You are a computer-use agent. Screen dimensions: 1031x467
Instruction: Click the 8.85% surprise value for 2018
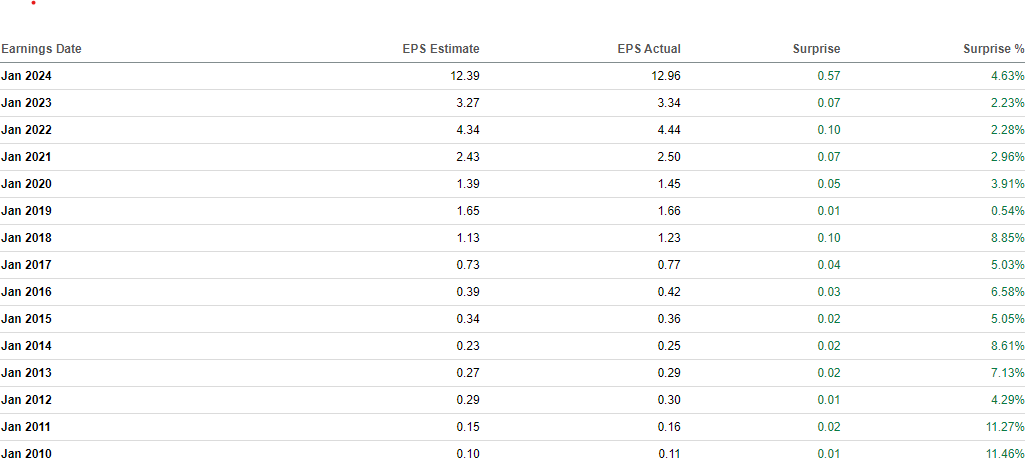pyautogui.click(x=1008, y=238)
